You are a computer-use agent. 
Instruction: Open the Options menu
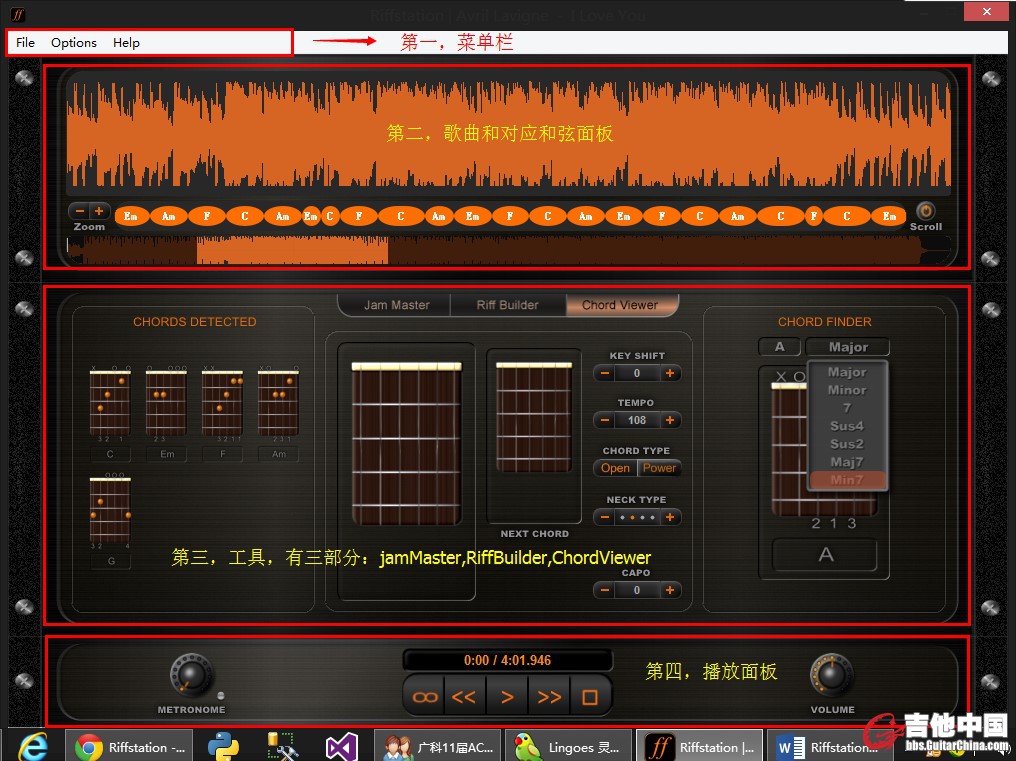74,43
